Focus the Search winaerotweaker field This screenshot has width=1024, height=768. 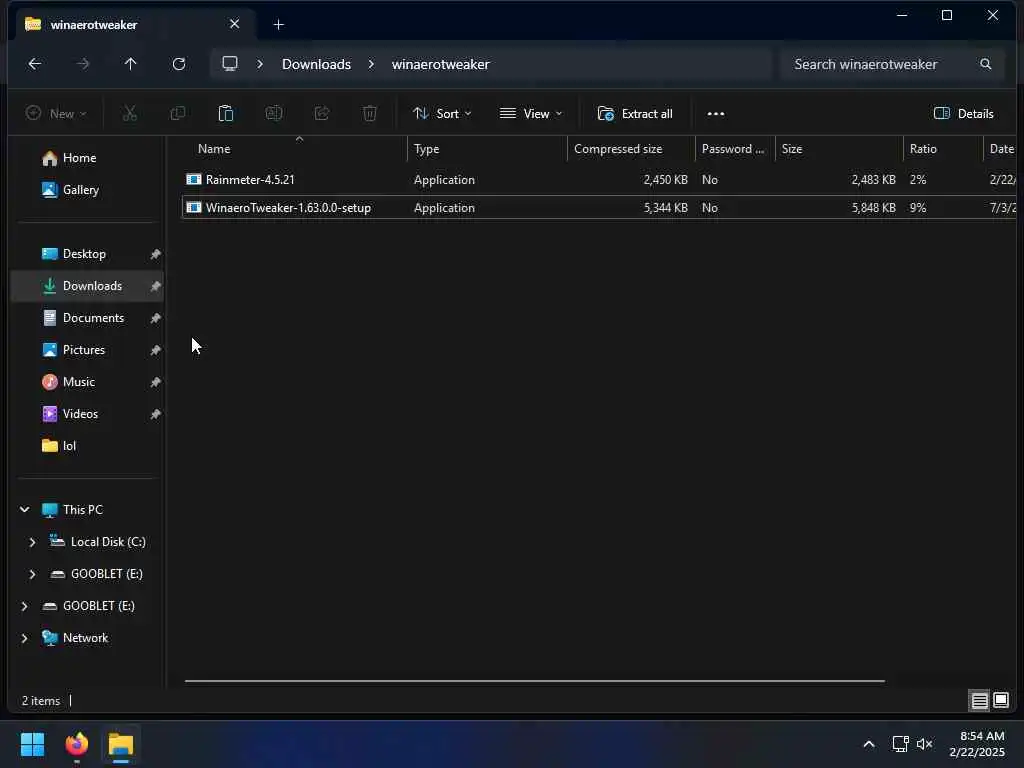892,64
